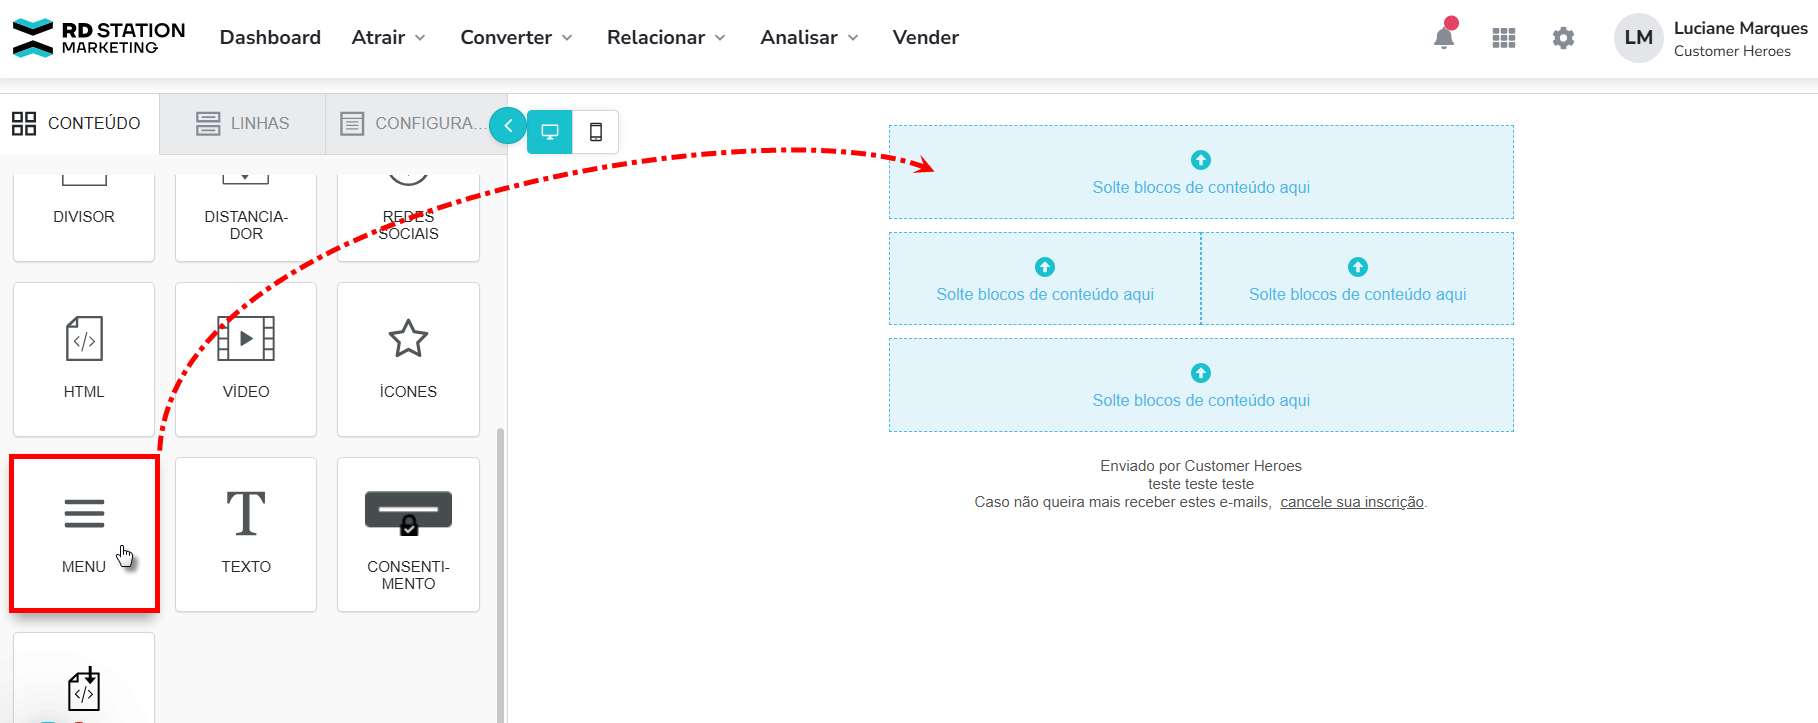
Task: Click the top full-width content drop zone
Action: [1201, 172]
